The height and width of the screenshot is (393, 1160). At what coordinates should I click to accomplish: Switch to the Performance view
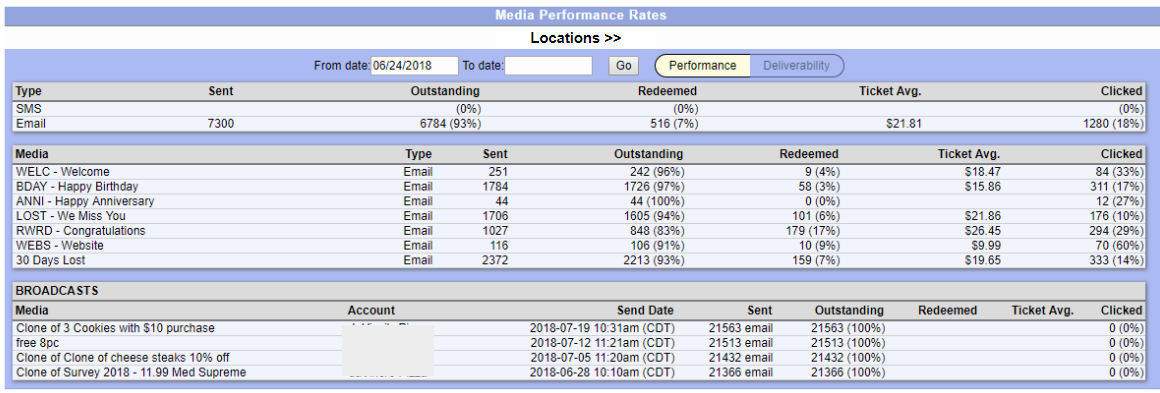tap(702, 66)
